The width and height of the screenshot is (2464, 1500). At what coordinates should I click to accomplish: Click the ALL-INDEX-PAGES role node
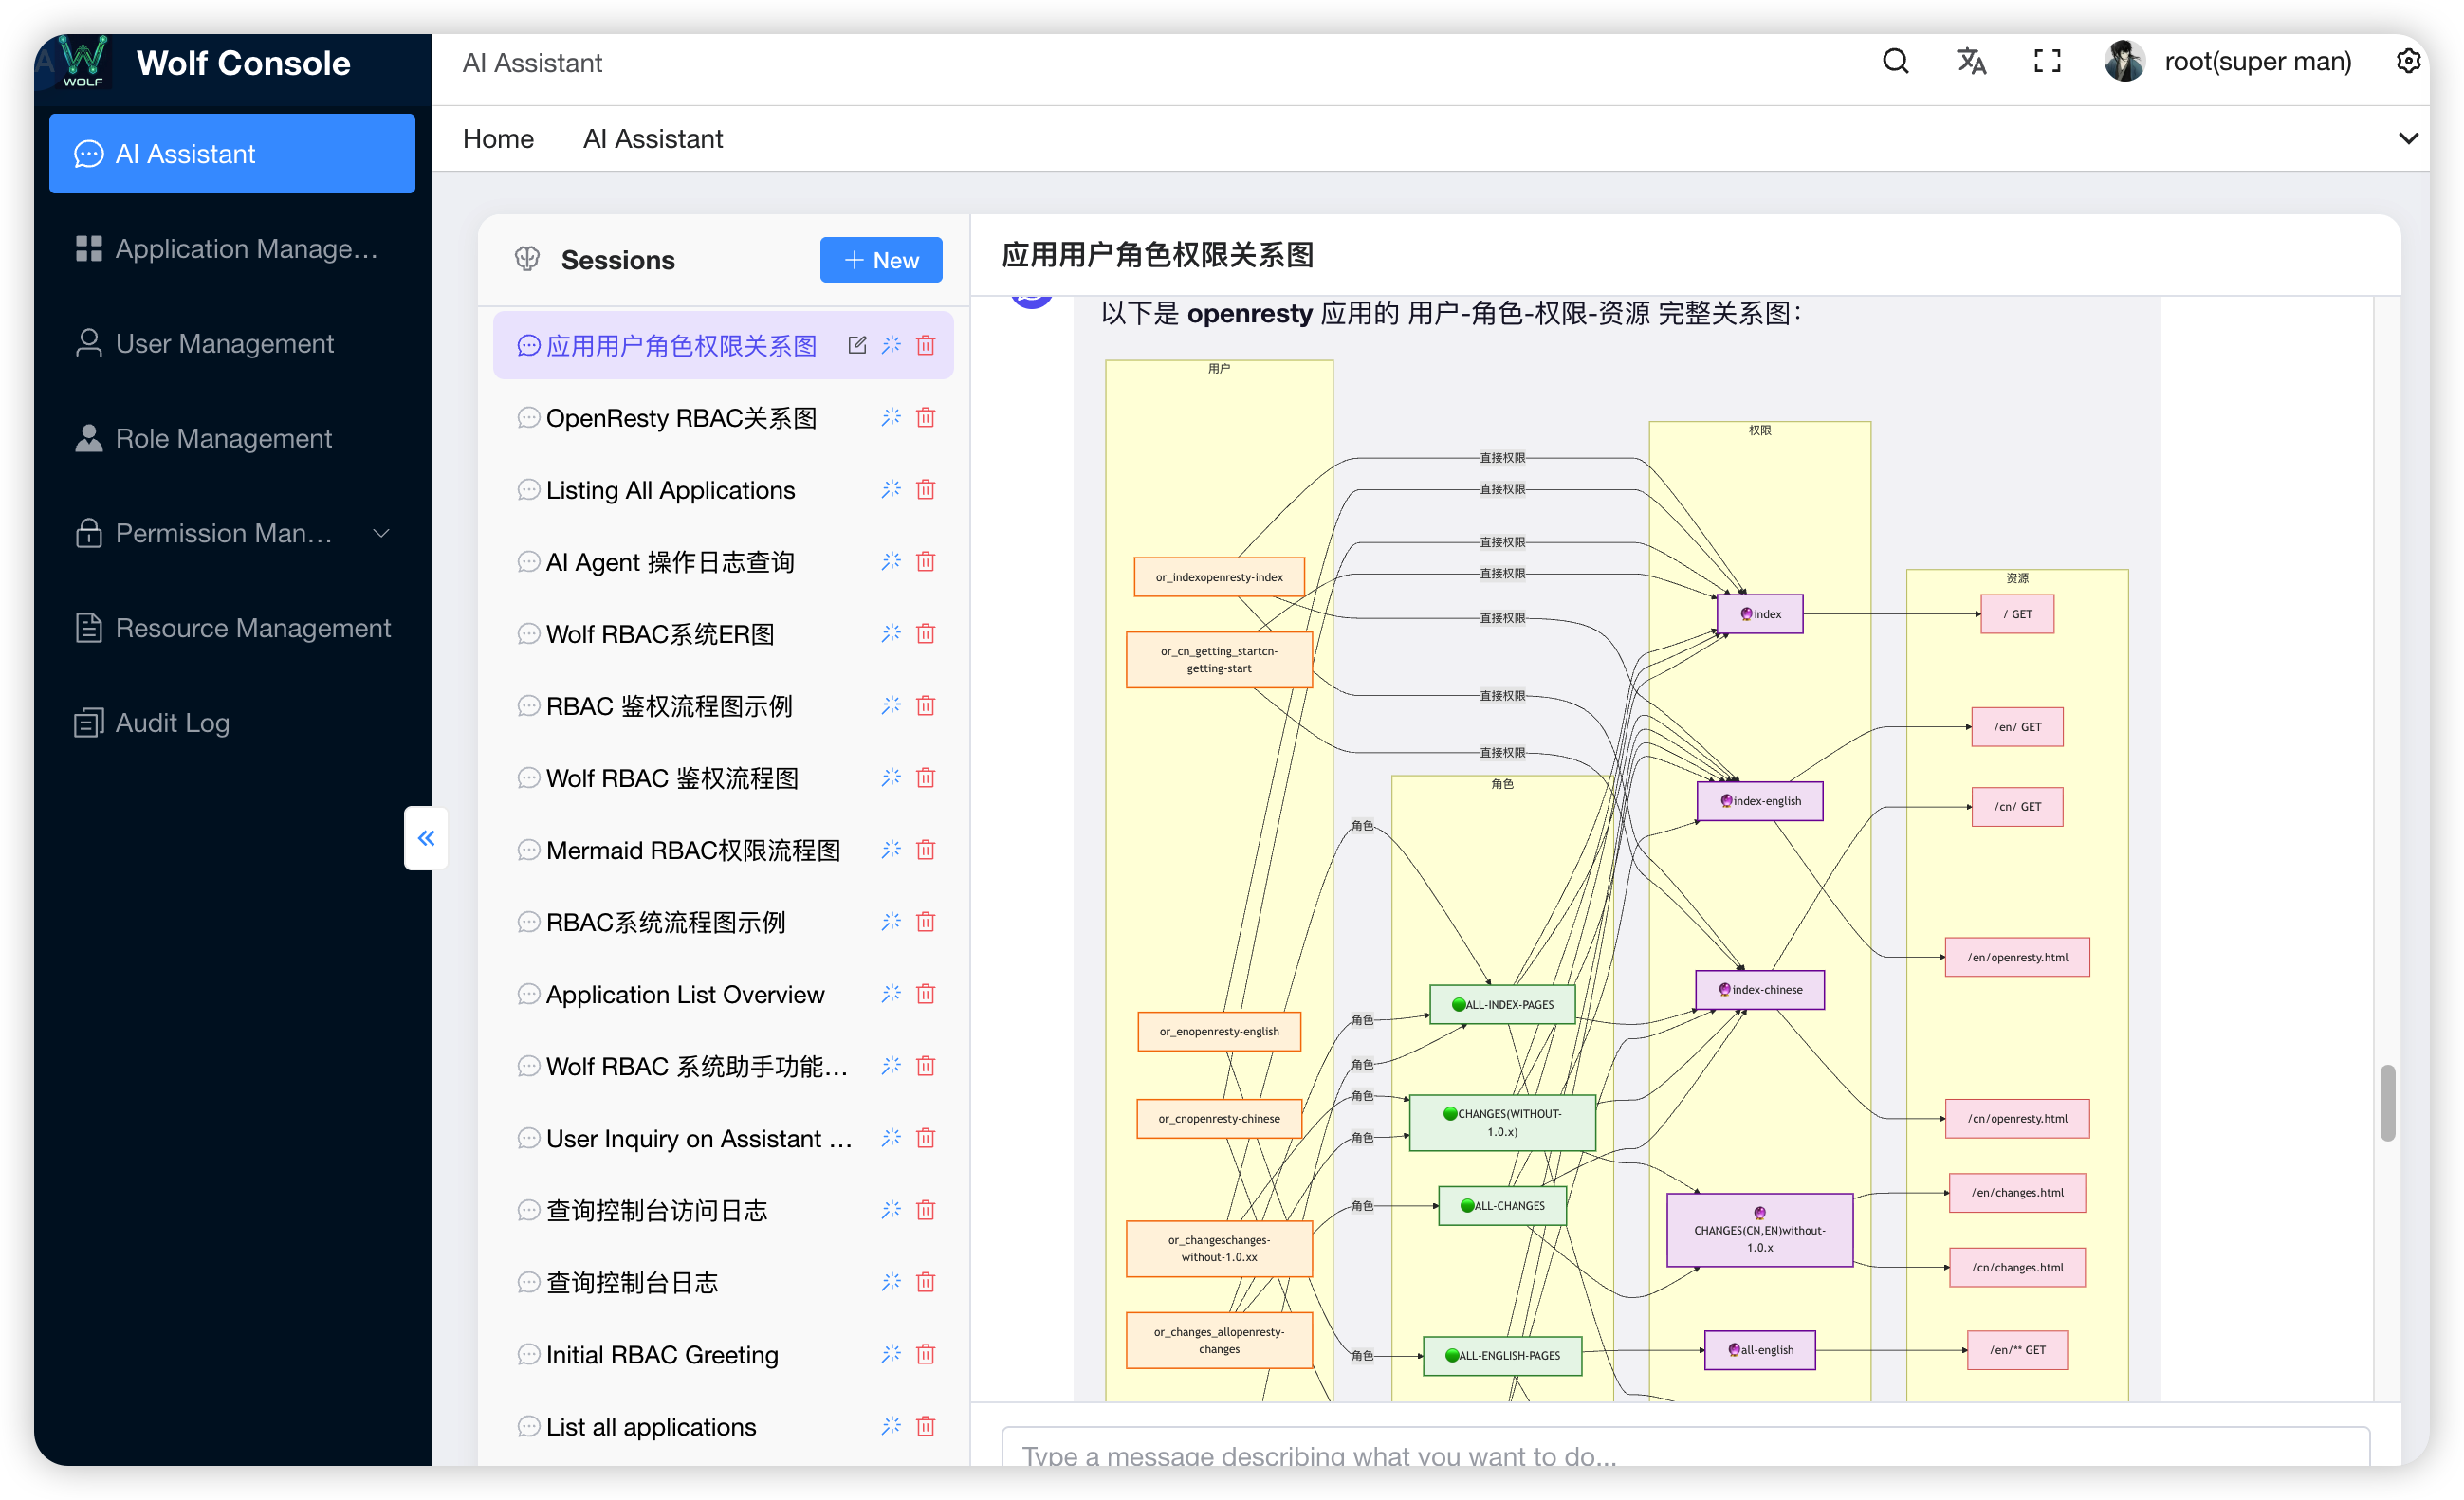[1502, 1004]
